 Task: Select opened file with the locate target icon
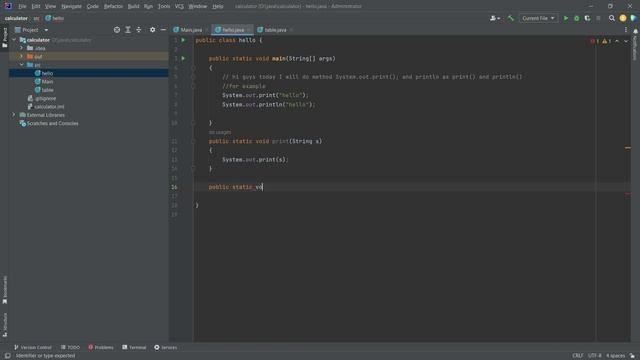pos(117,30)
